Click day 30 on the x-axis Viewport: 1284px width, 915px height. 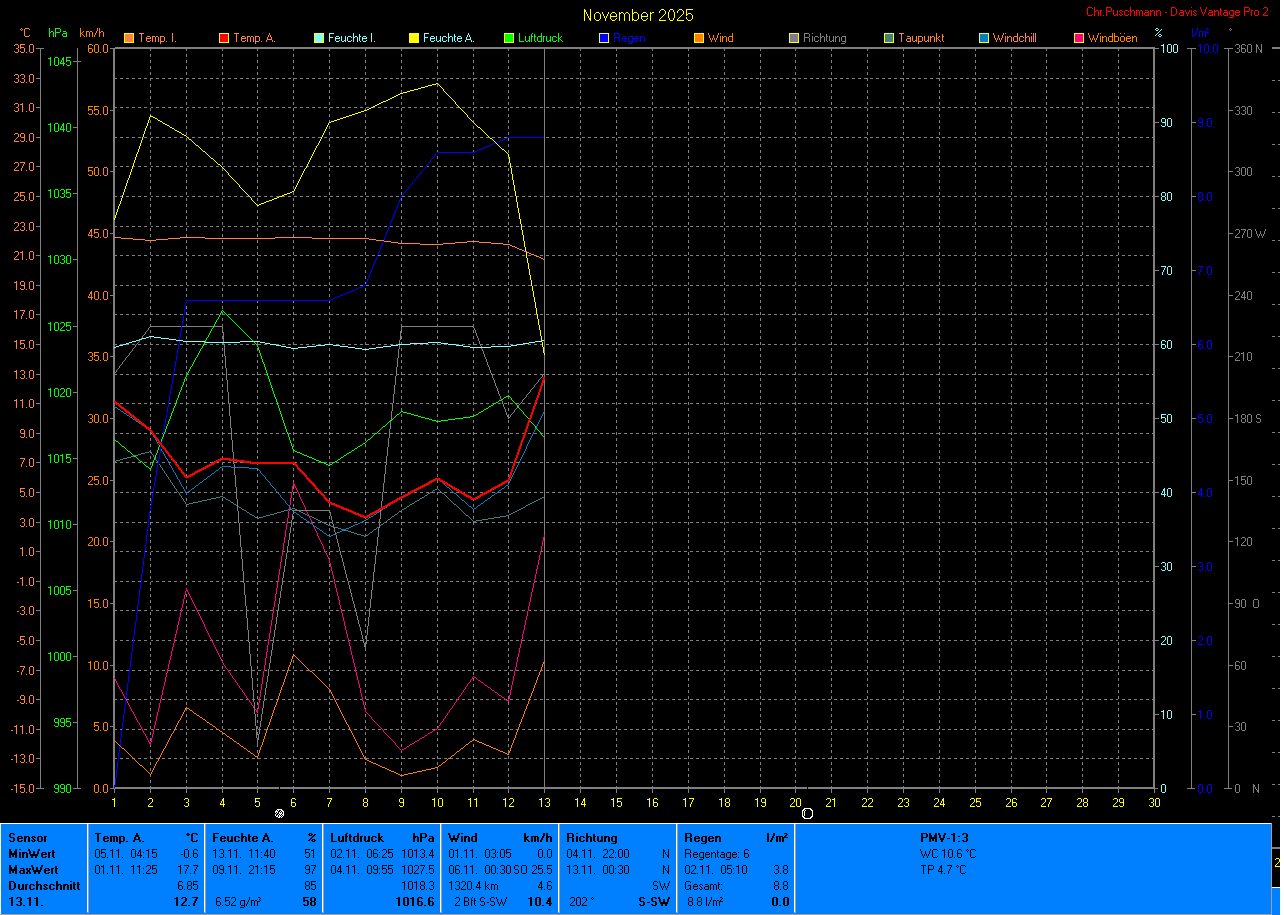1155,802
